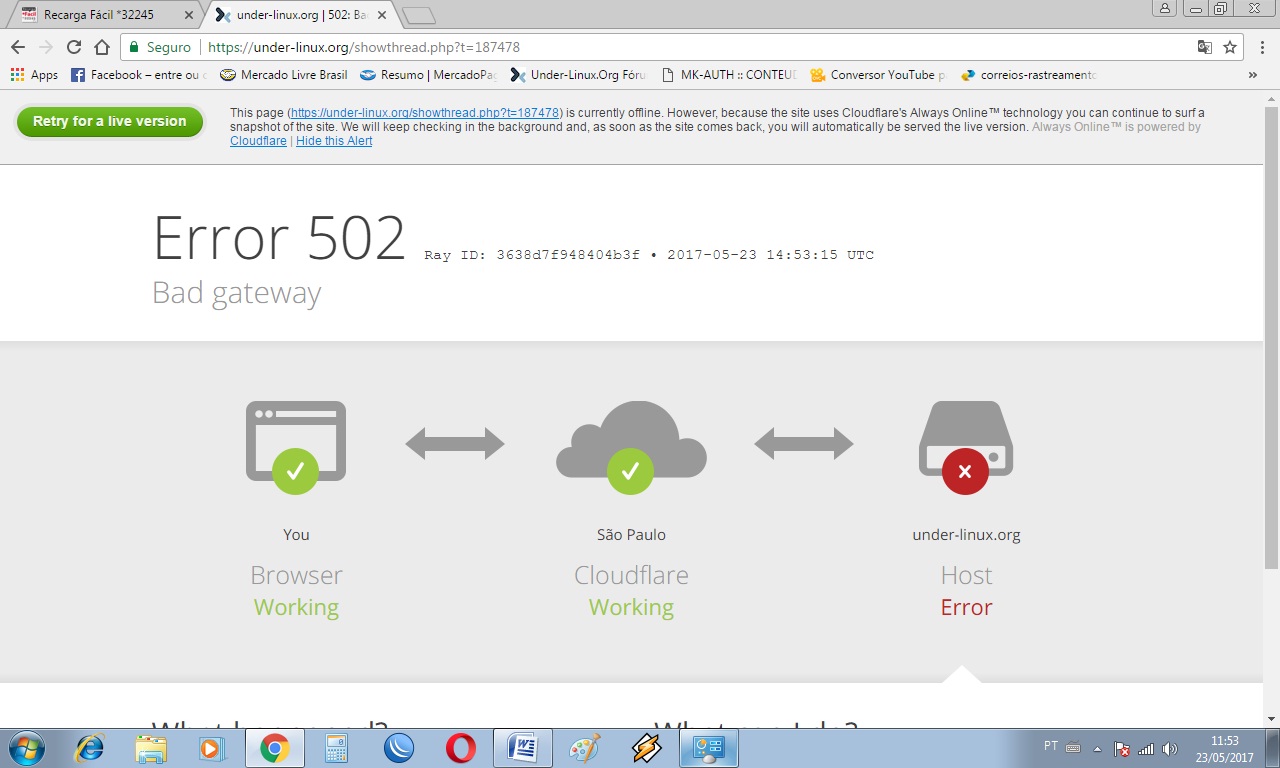Viewport: 1280px width, 768px height.
Task: Open Windows Explorer from the taskbar
Action: coord(151,748)
